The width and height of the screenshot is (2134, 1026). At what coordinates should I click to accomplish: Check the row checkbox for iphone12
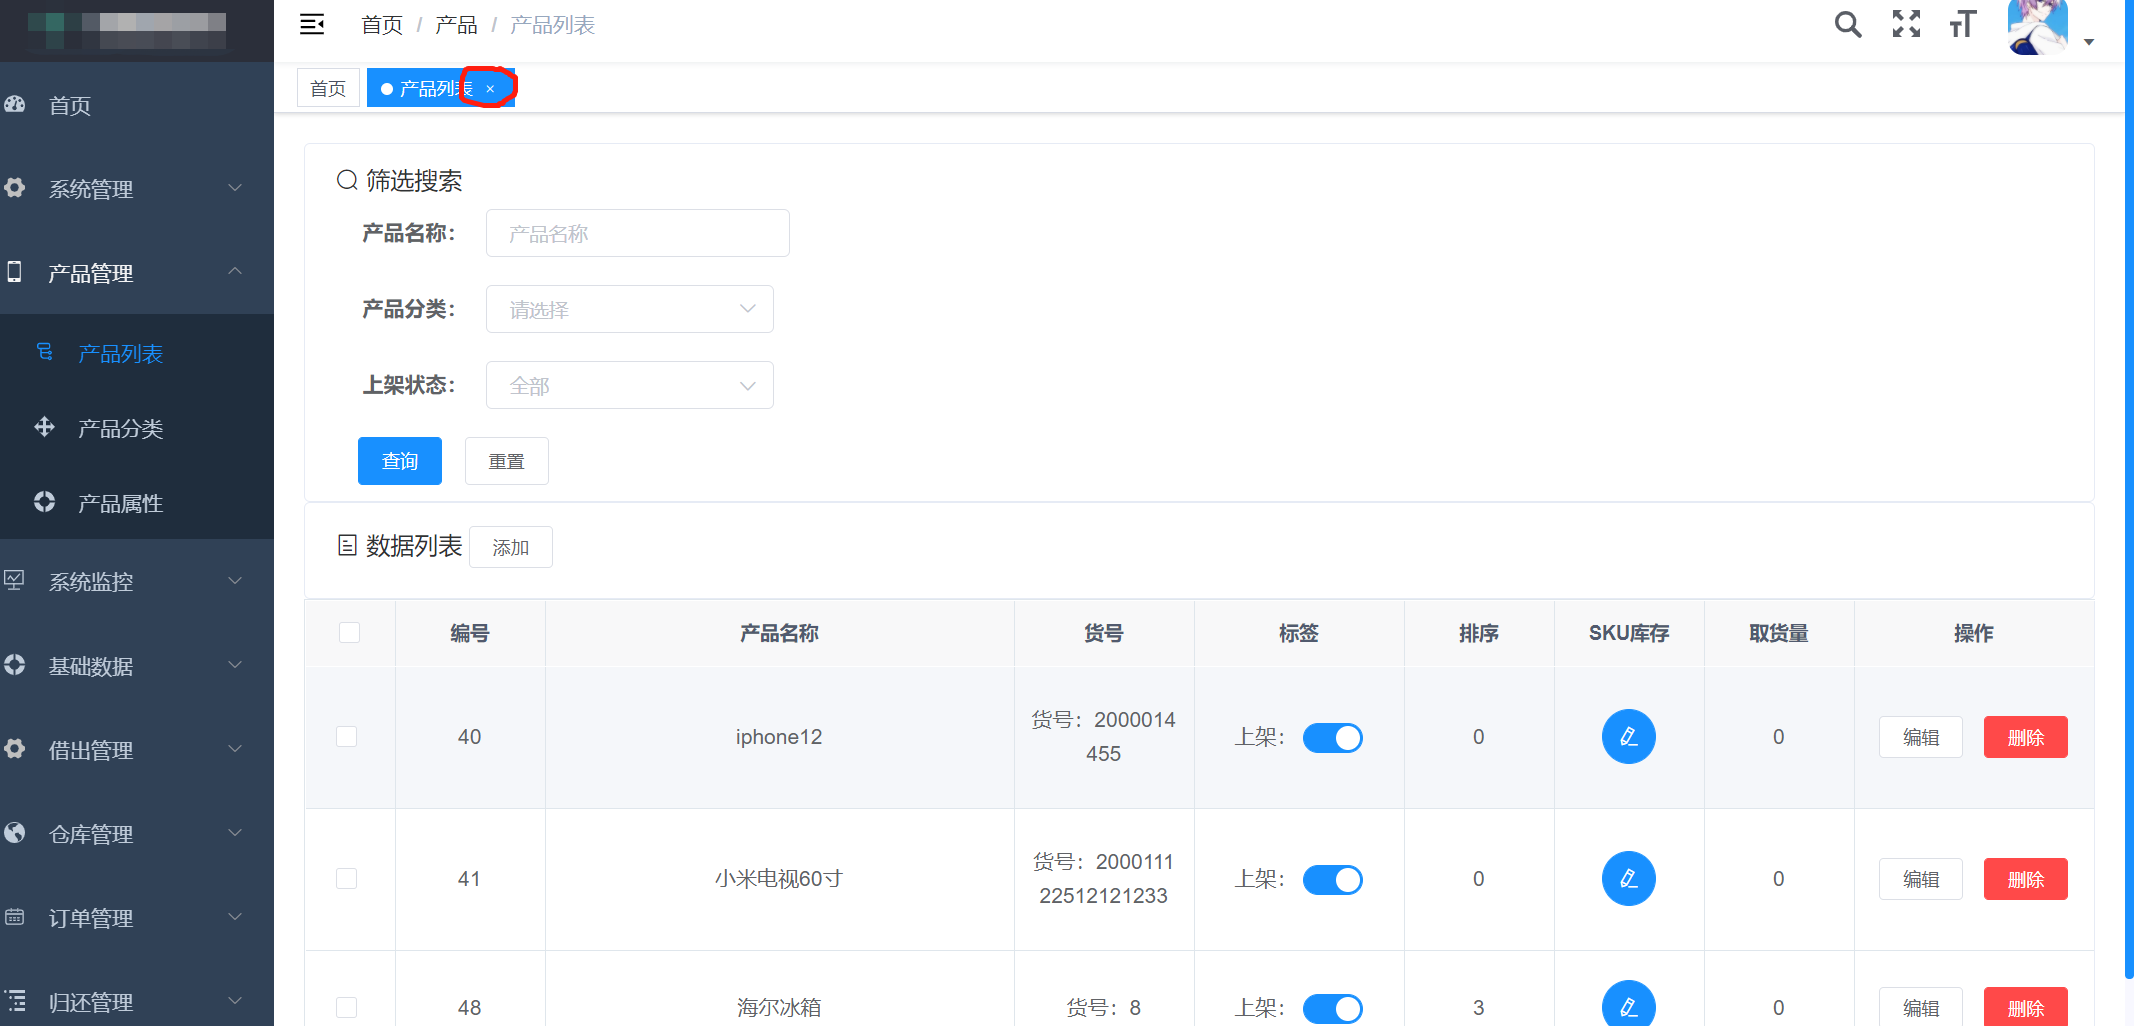(347, 737)
